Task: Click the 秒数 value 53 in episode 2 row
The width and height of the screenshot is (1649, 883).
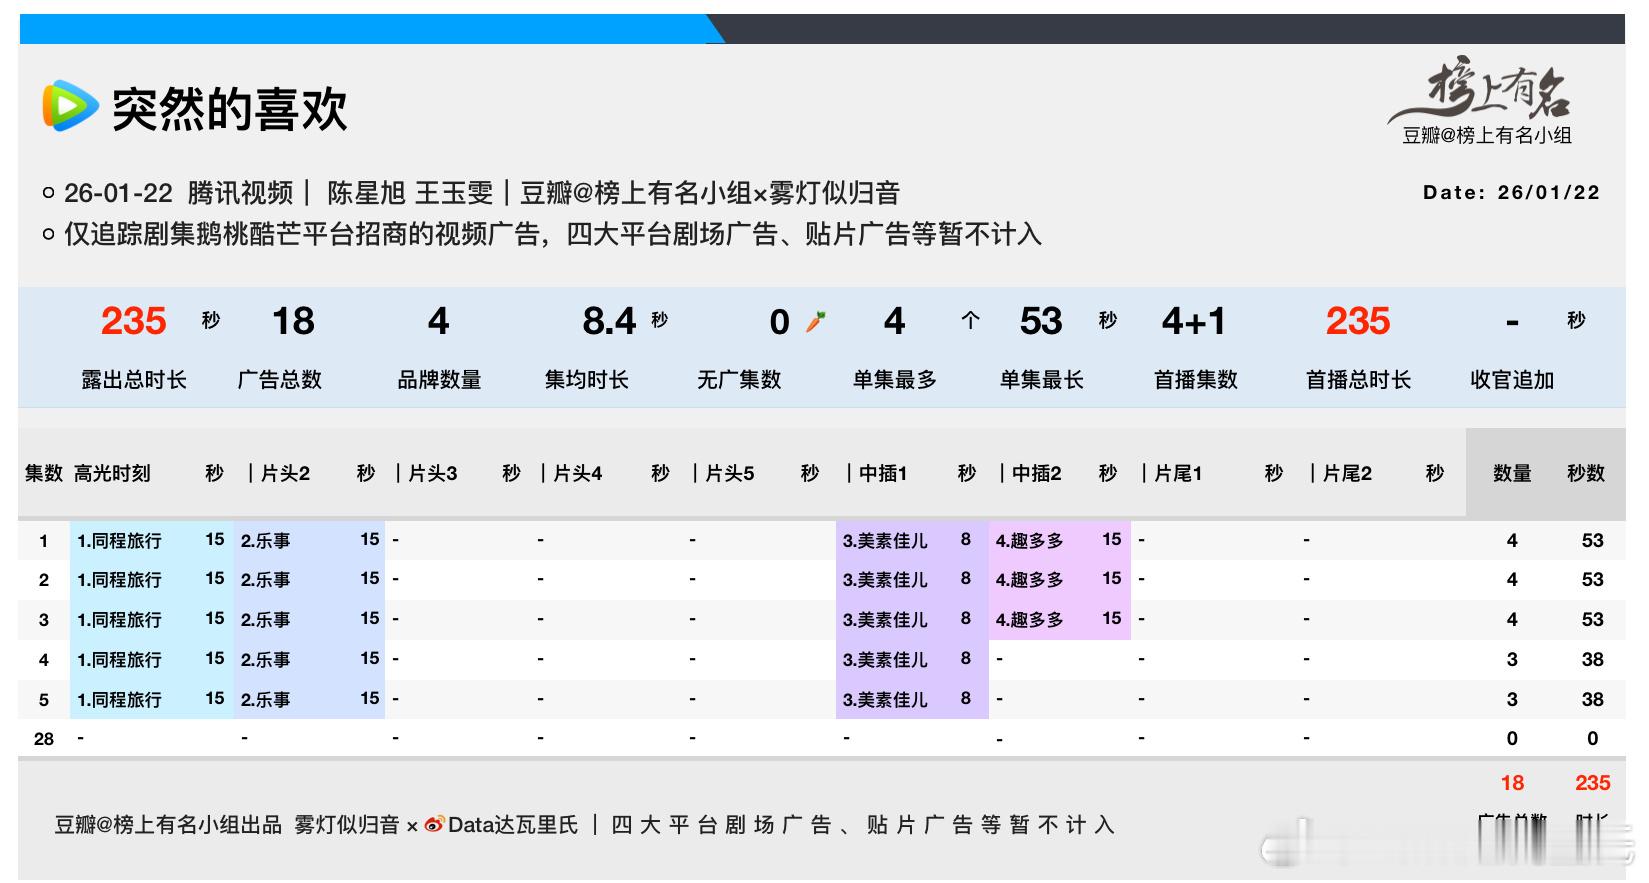Action: [1593, 580]
